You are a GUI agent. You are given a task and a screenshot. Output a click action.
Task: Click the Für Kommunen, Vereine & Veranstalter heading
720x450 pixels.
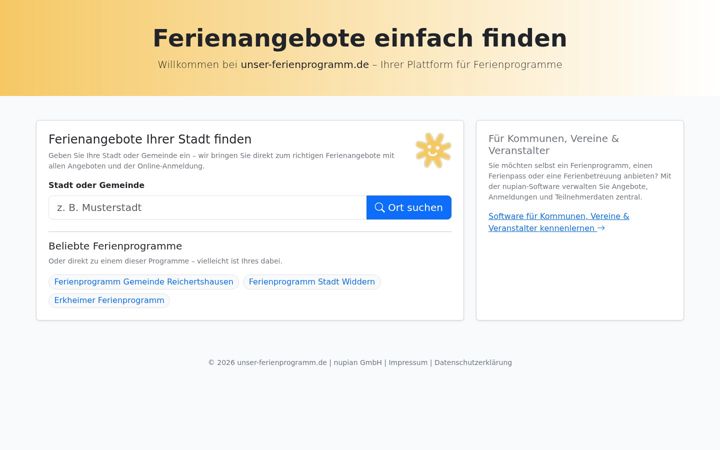click(x=554, y=145)
